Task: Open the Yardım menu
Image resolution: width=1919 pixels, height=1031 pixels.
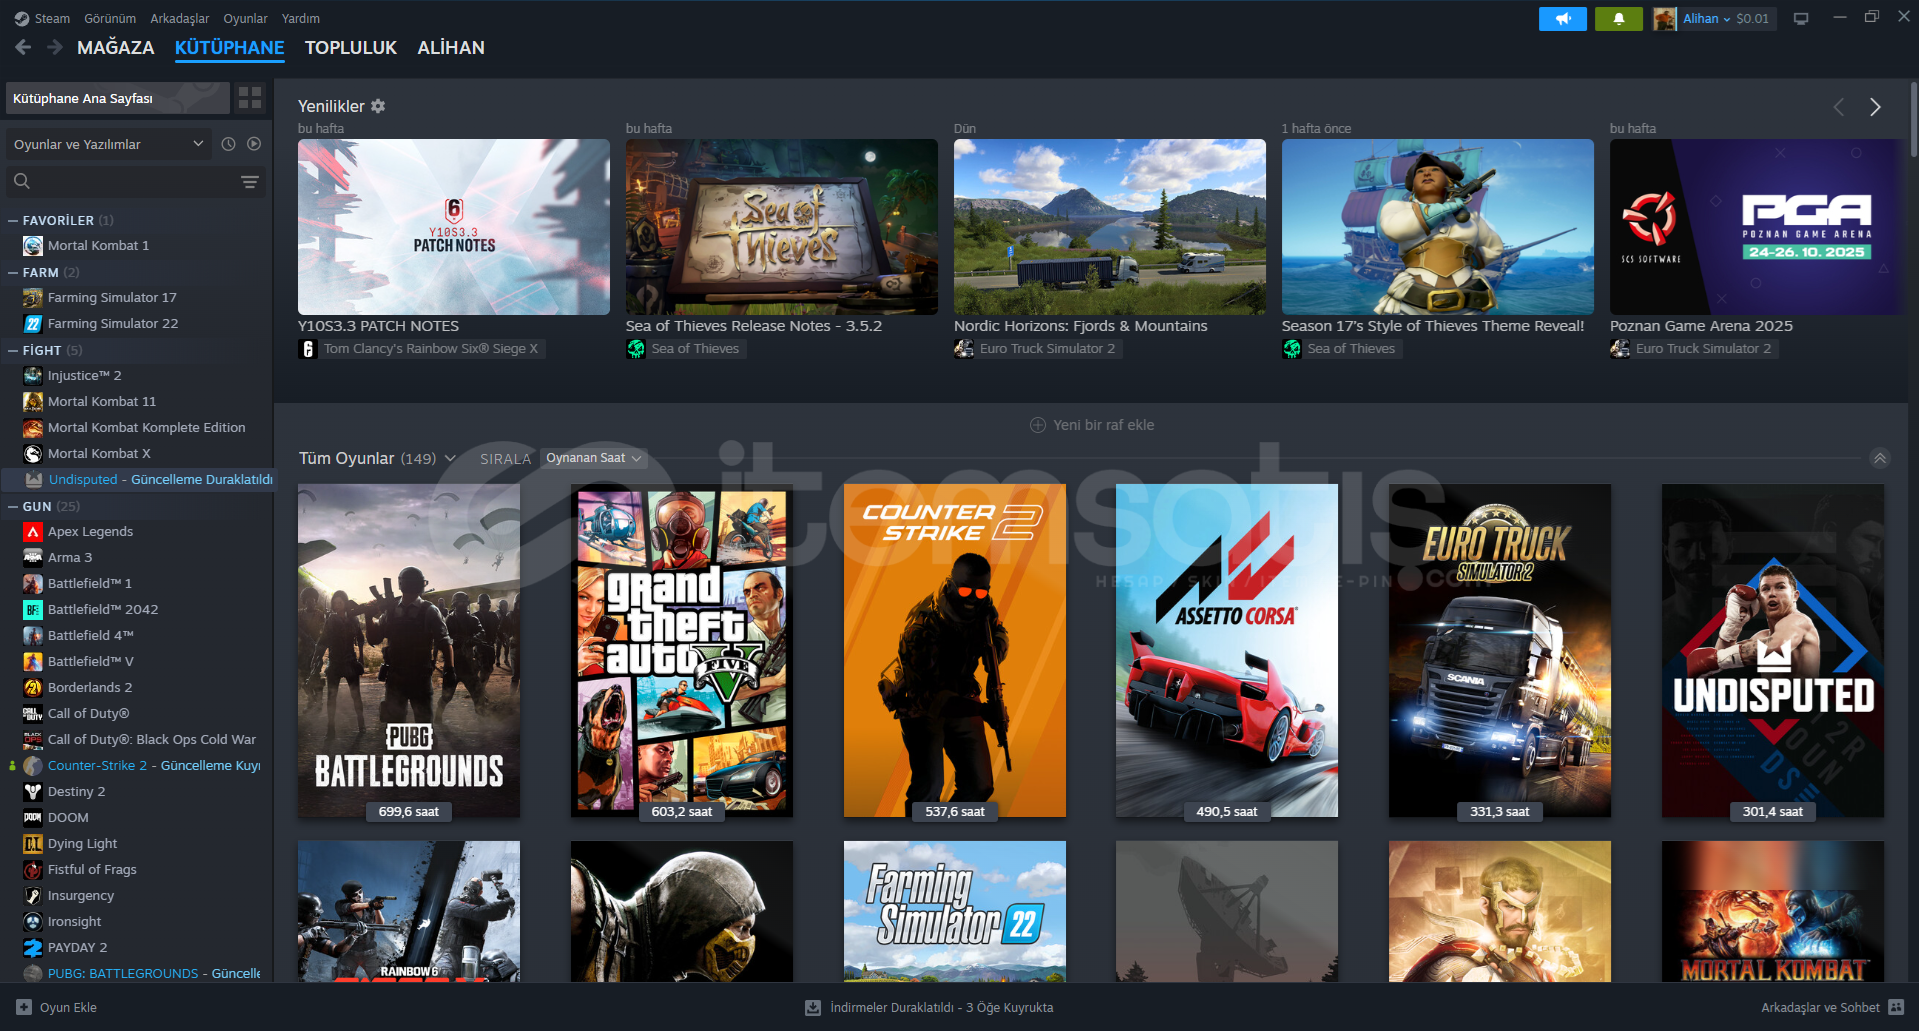Action: 301,19
